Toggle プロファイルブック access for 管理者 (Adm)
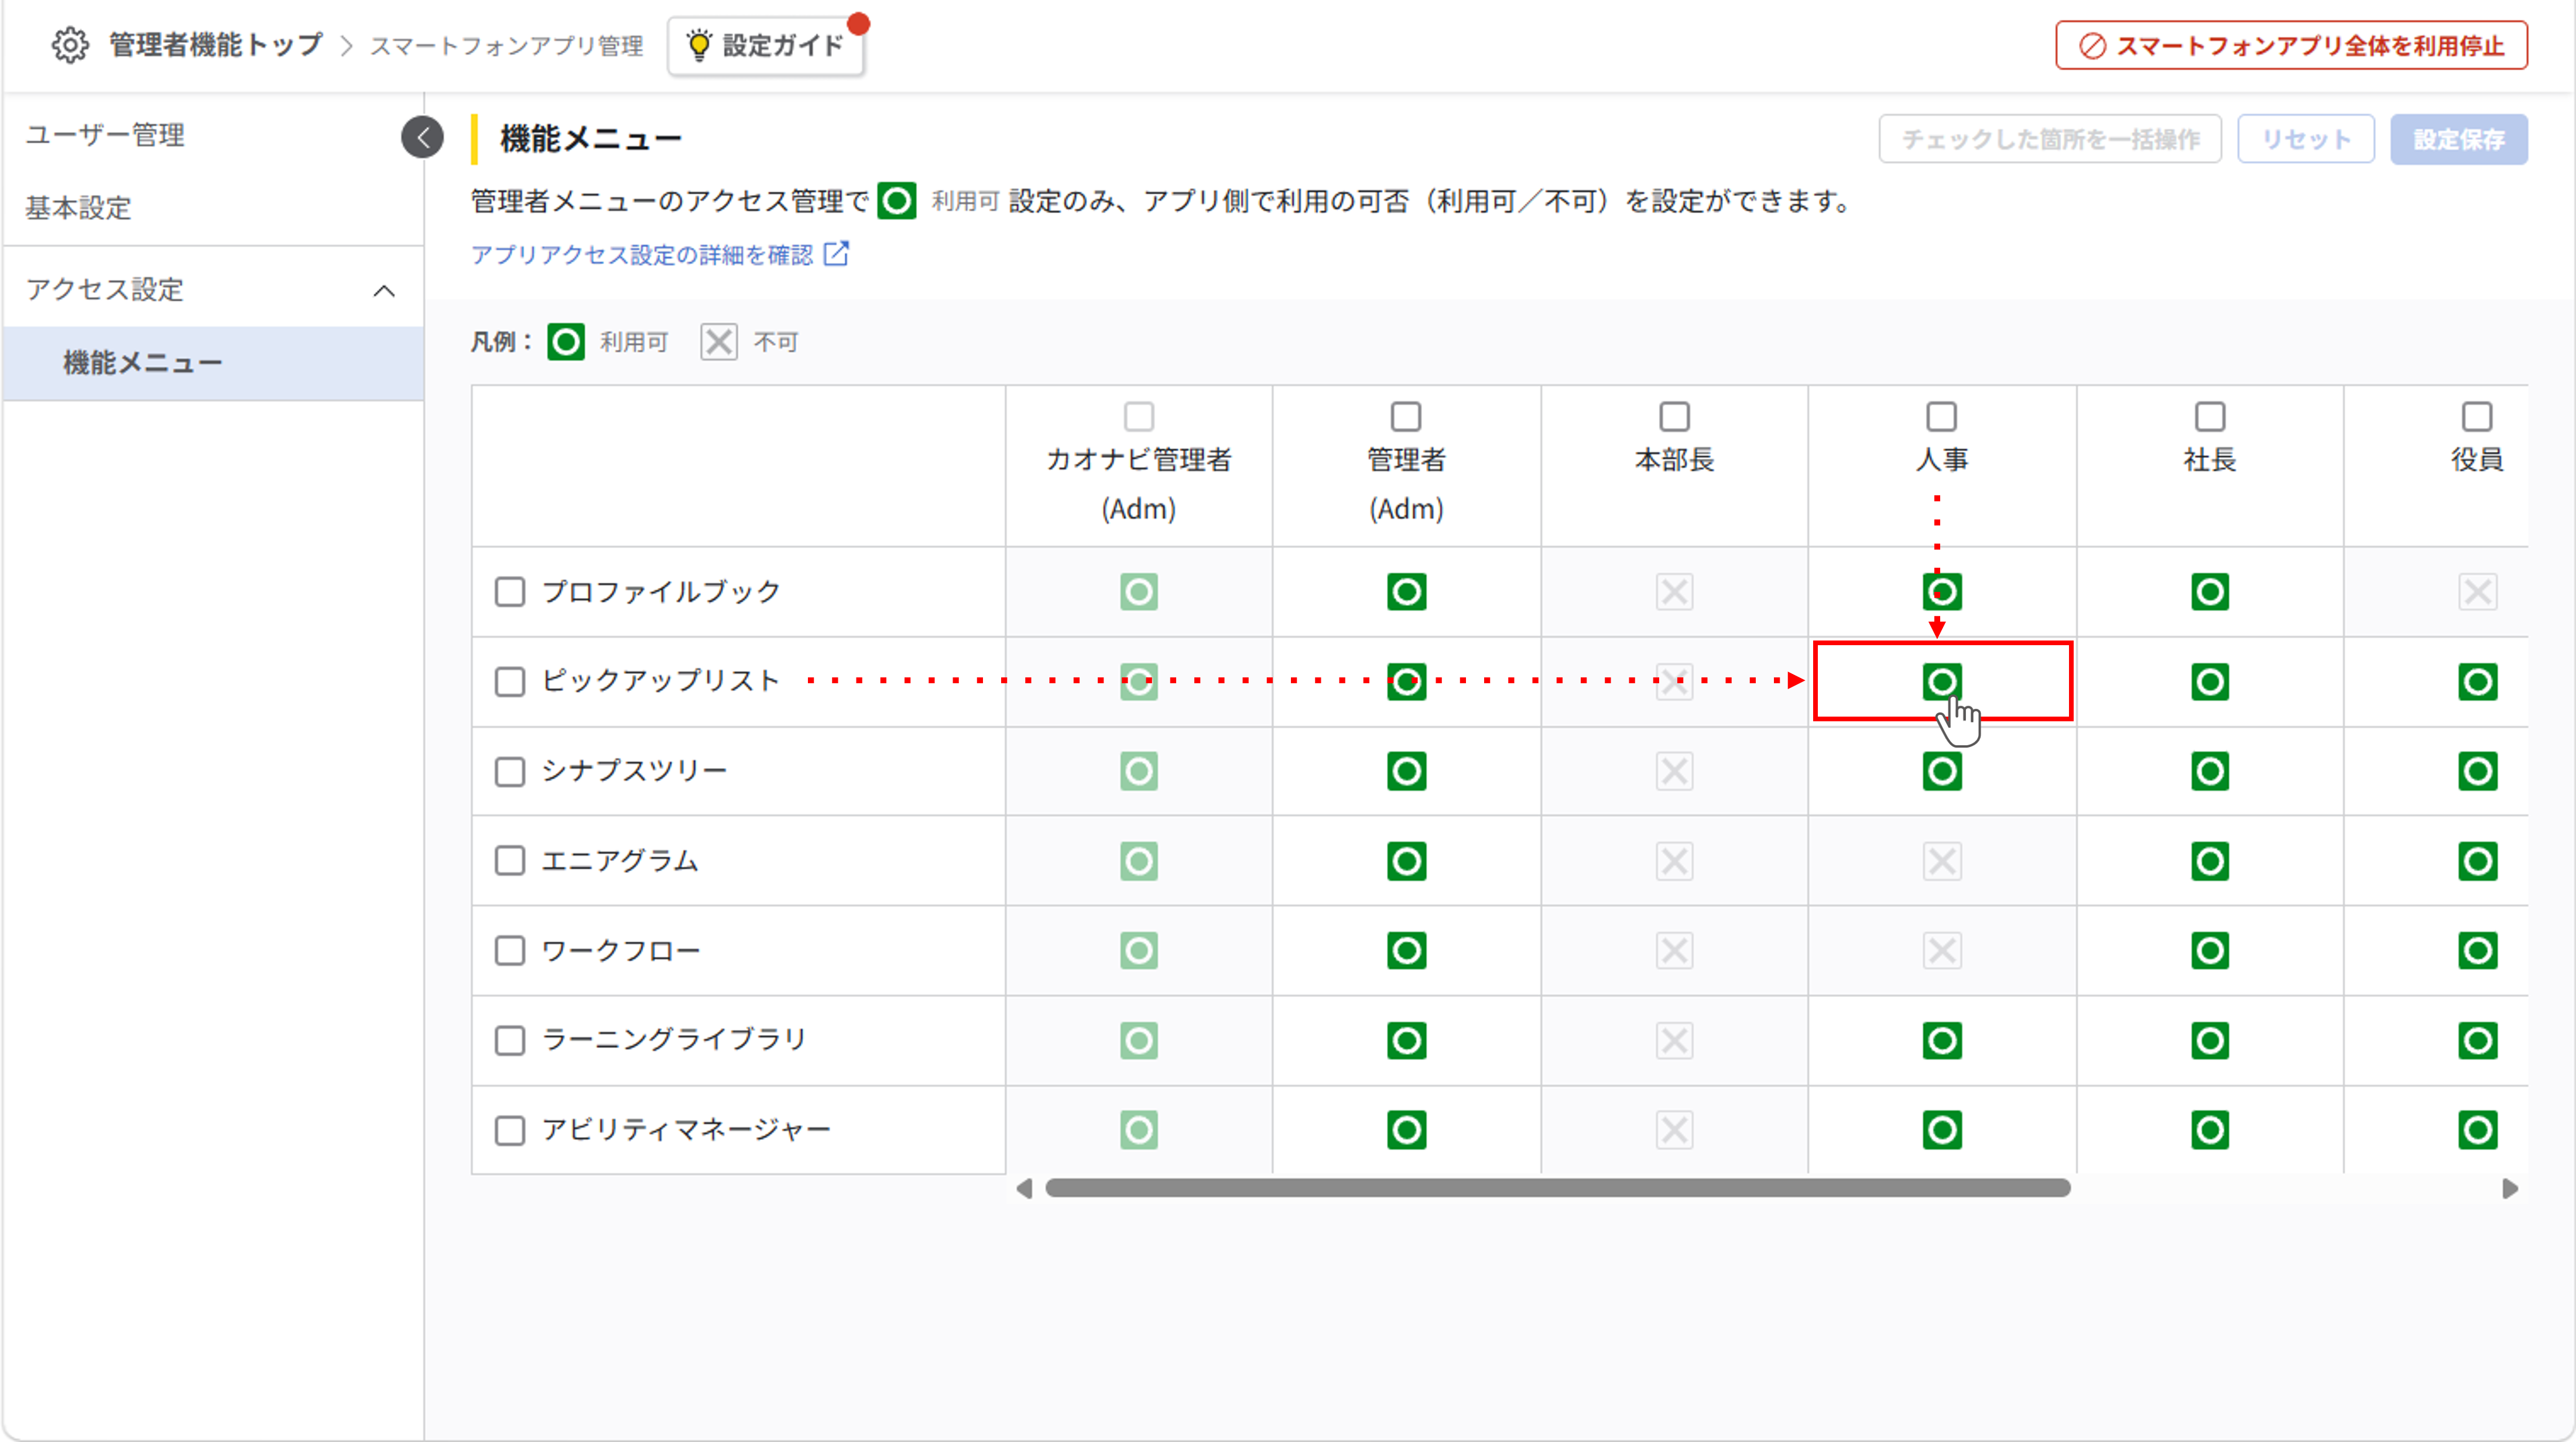 point(1406,592)
